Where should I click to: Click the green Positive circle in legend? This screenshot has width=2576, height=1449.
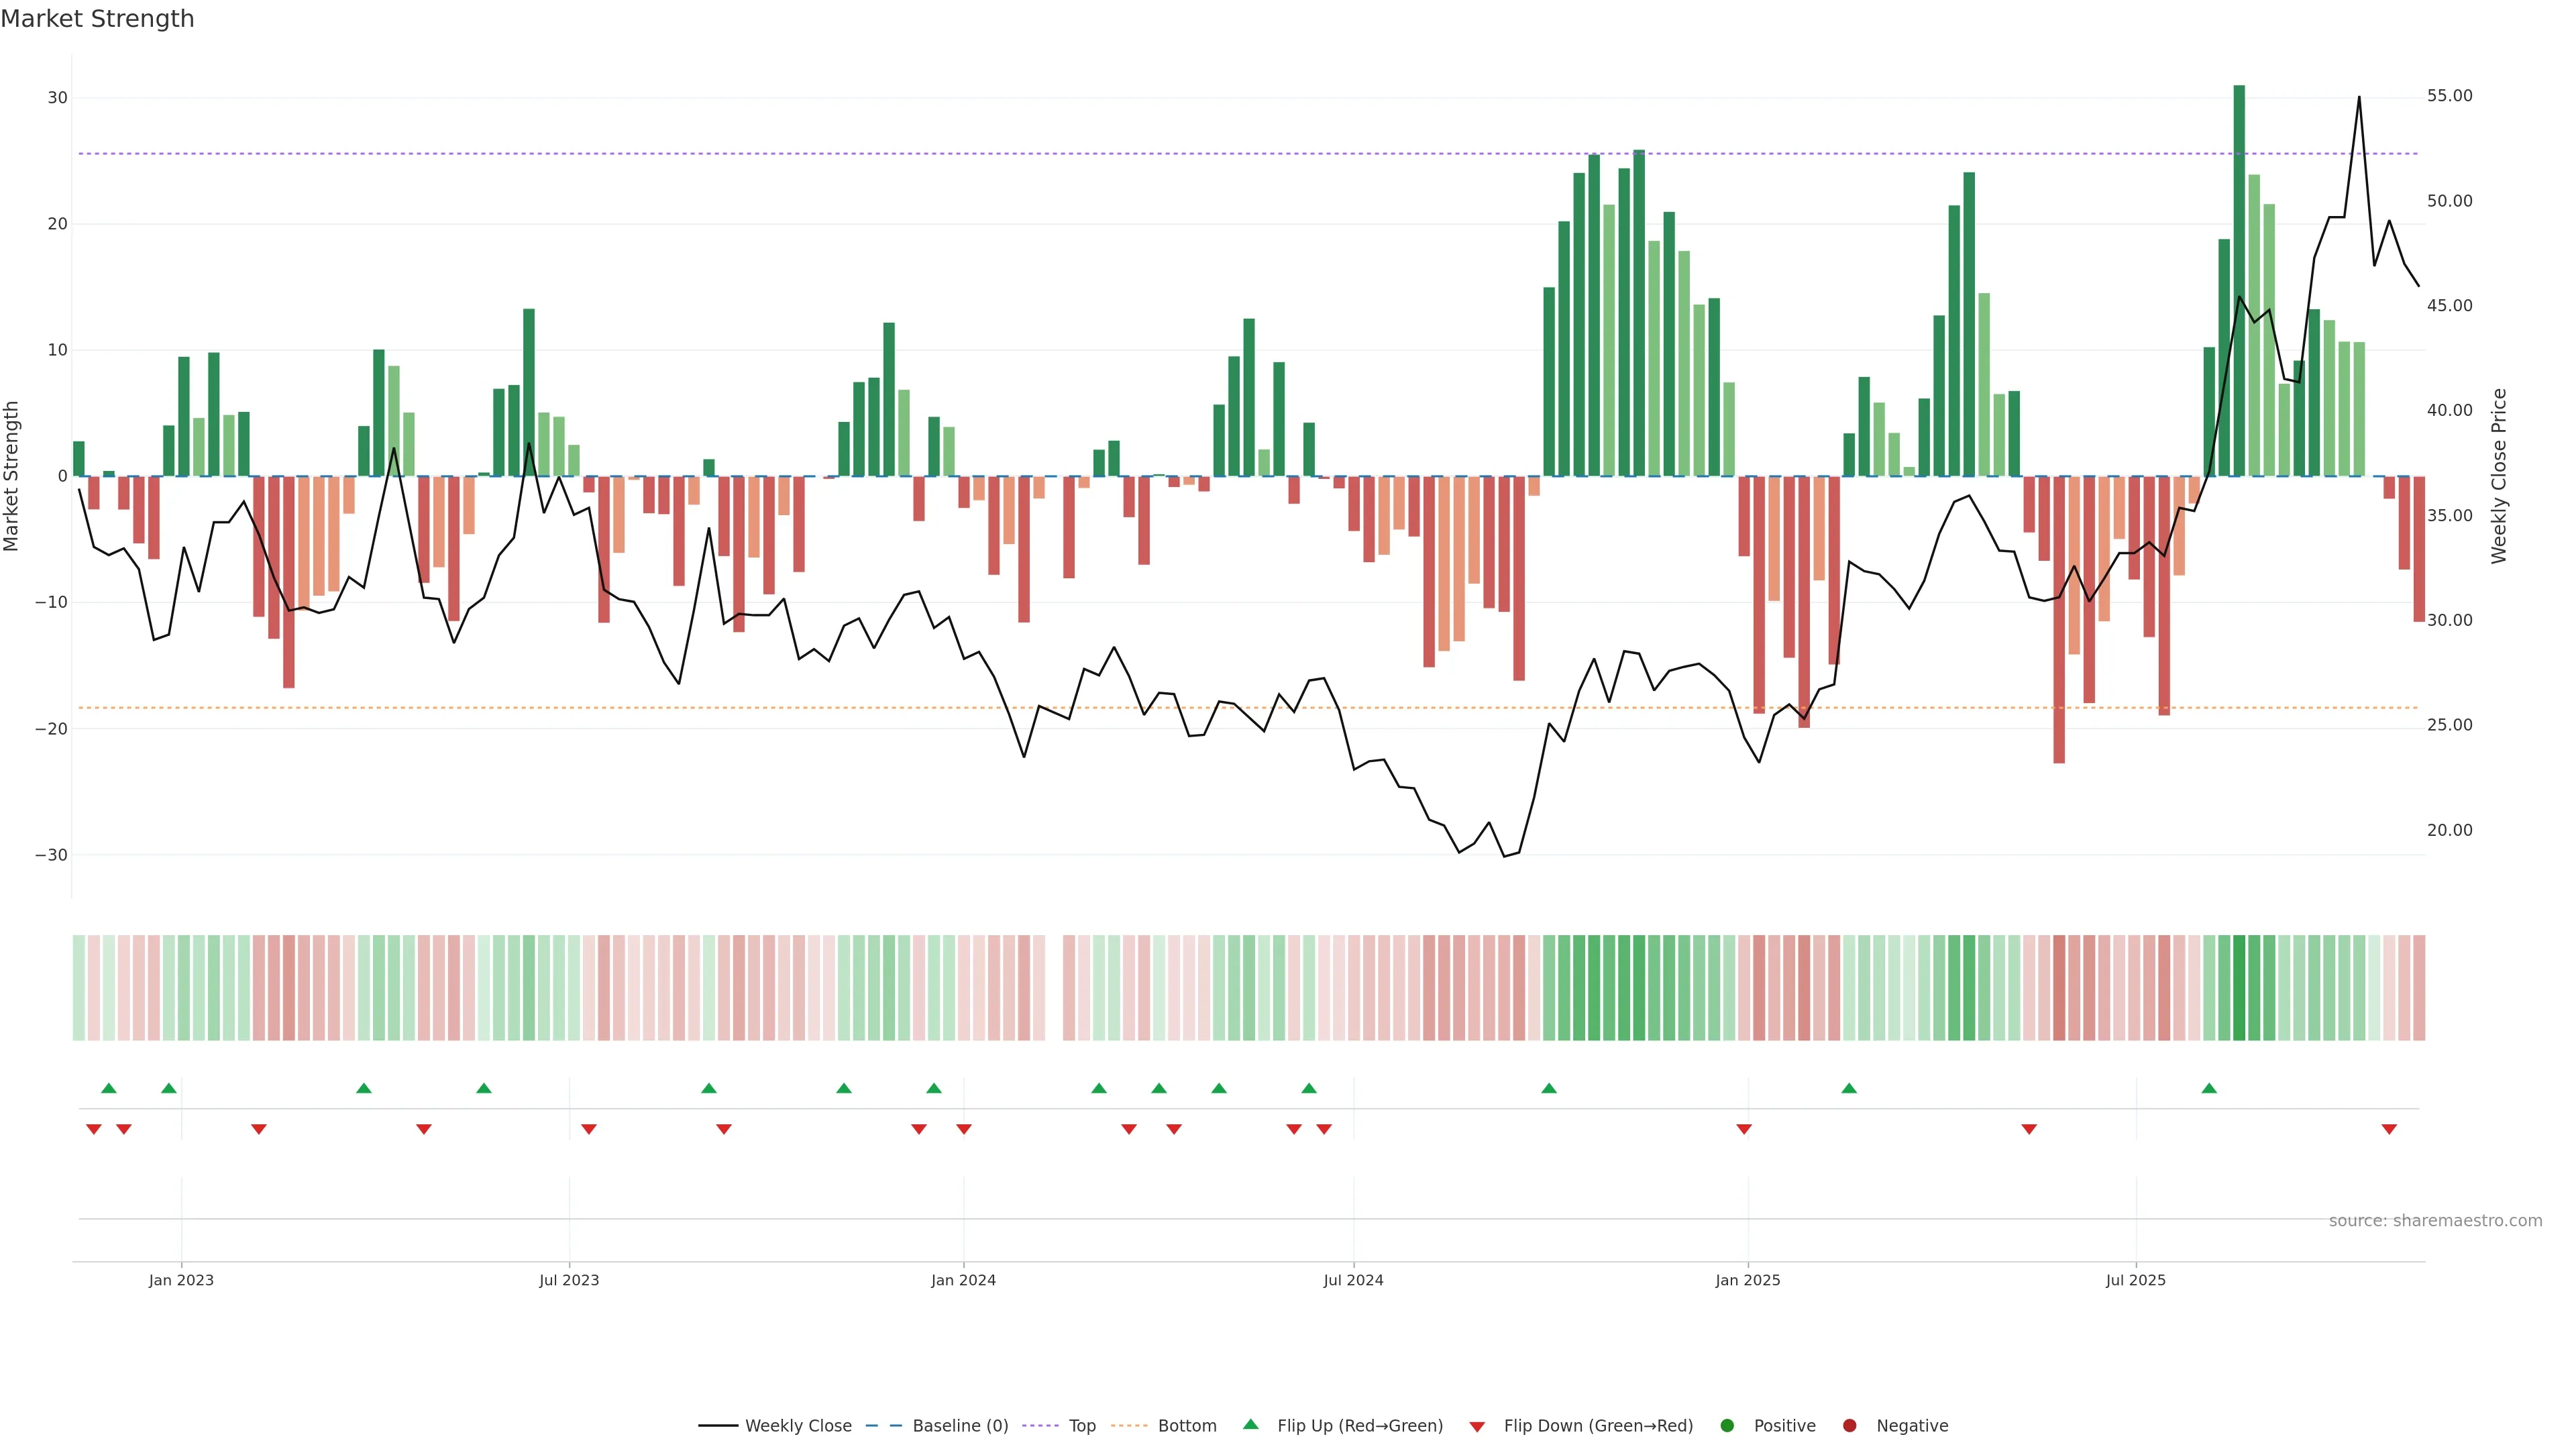(x=1726, y=1425)
